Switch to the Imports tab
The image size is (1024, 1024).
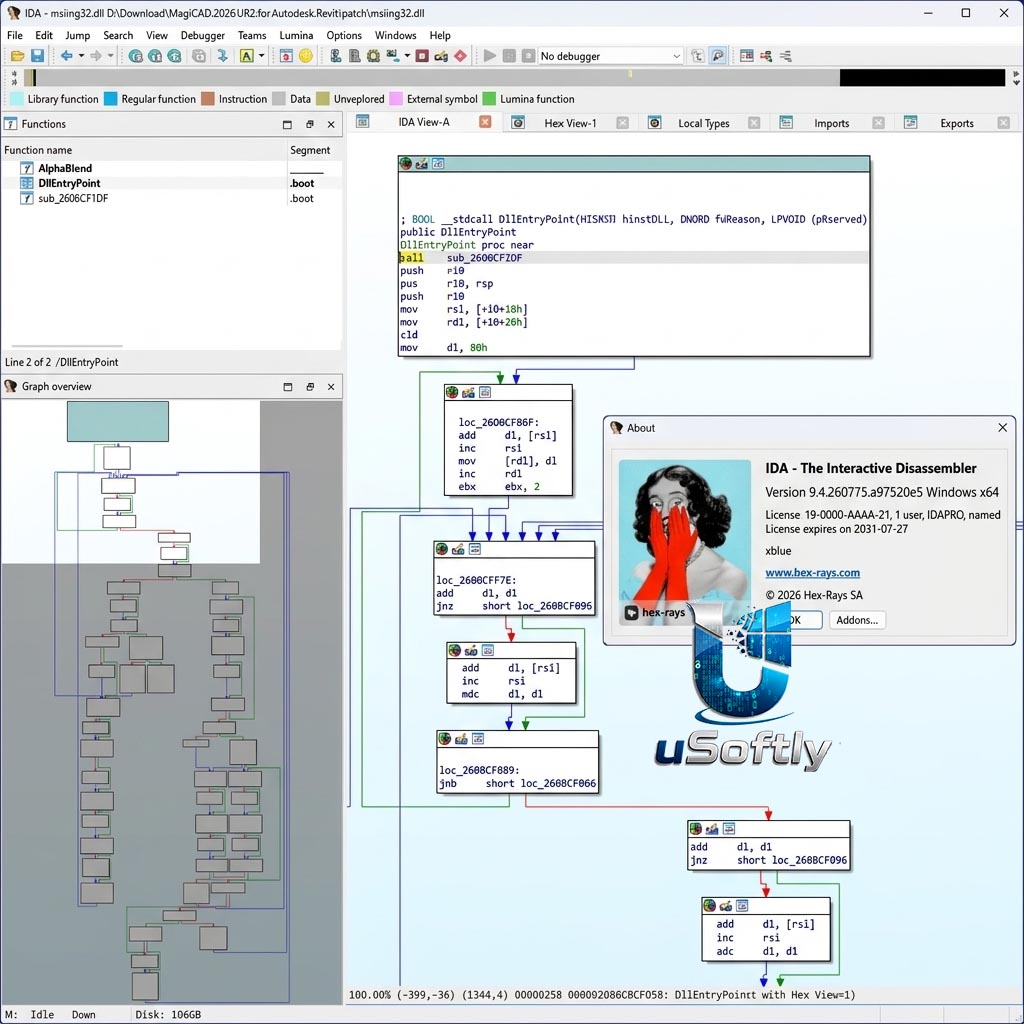831,123
